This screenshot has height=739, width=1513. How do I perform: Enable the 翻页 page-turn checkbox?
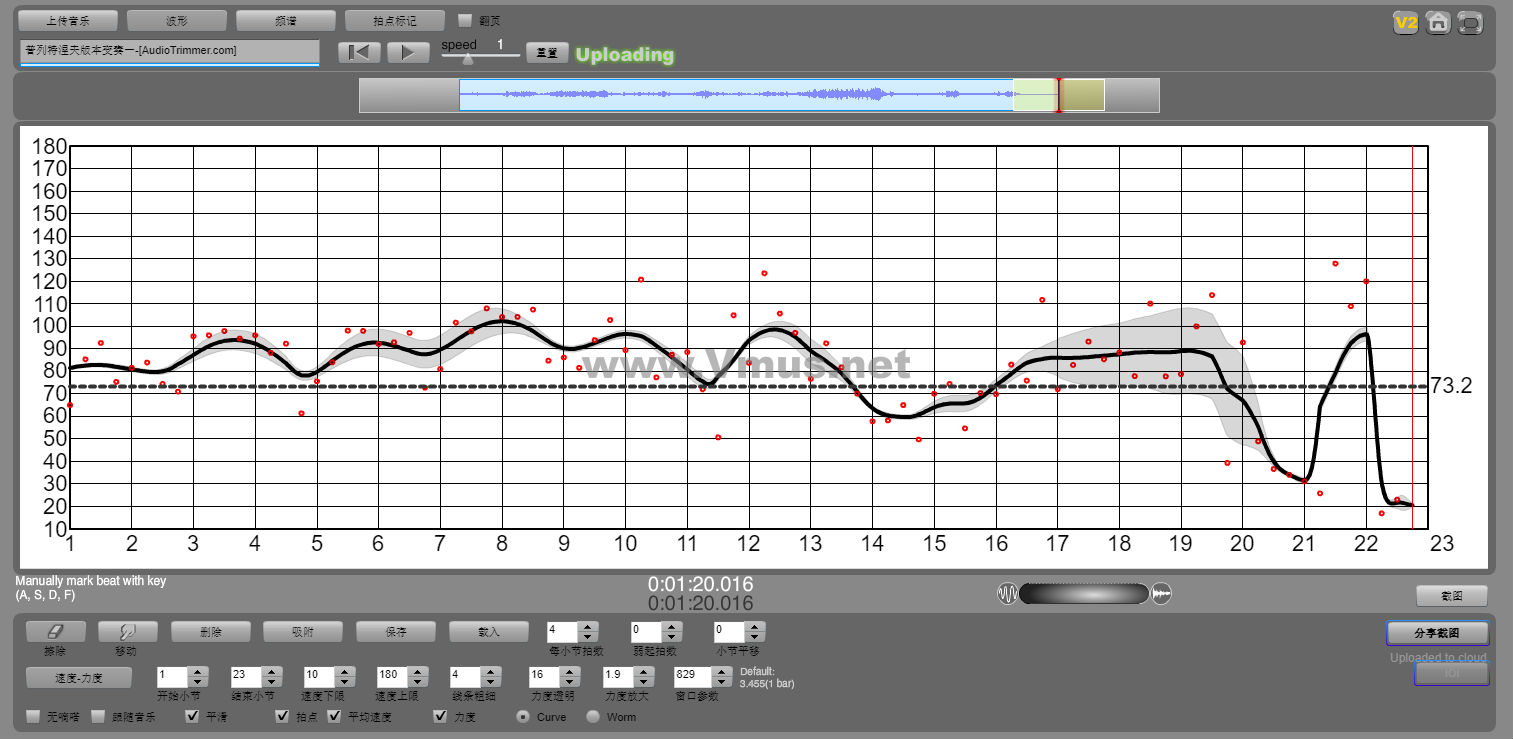(465, 20)
